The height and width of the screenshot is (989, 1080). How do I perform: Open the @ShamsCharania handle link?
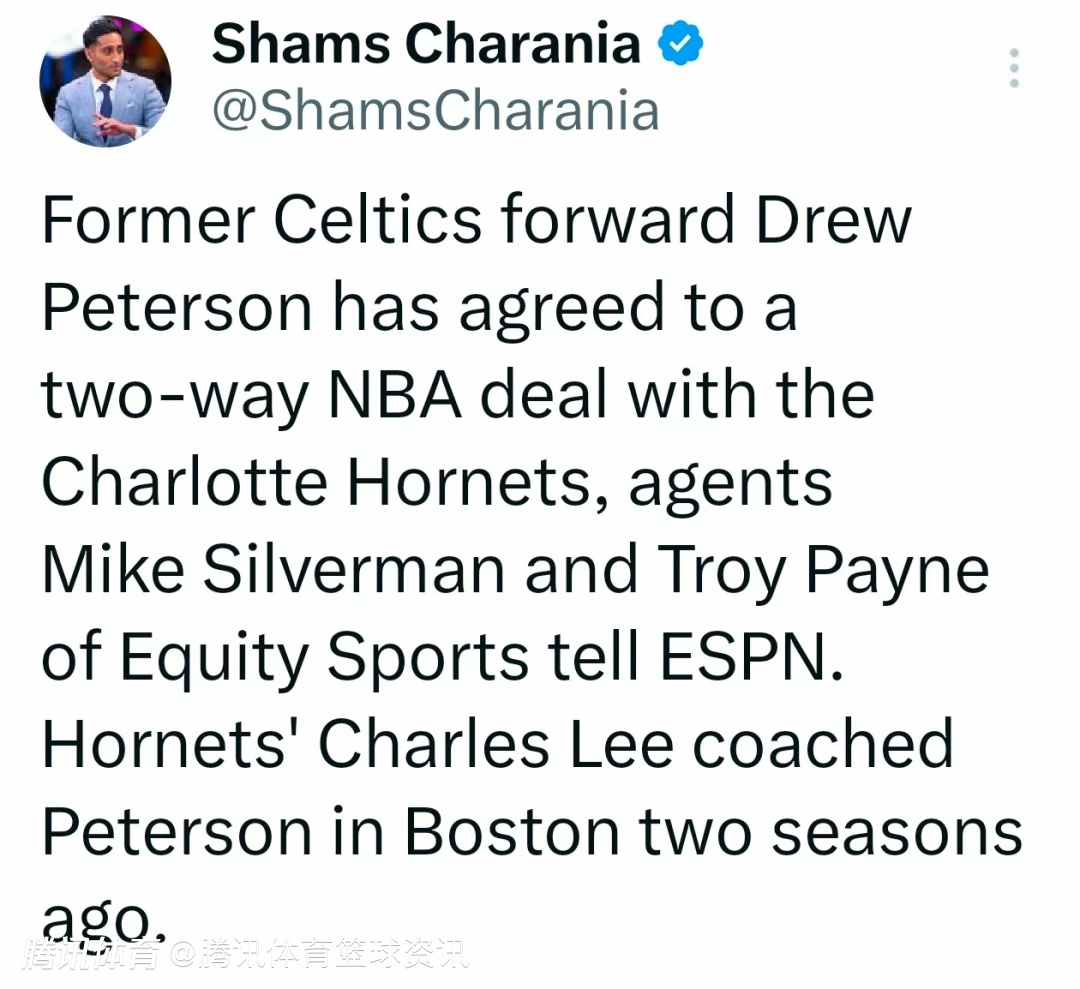click(435, 110)
